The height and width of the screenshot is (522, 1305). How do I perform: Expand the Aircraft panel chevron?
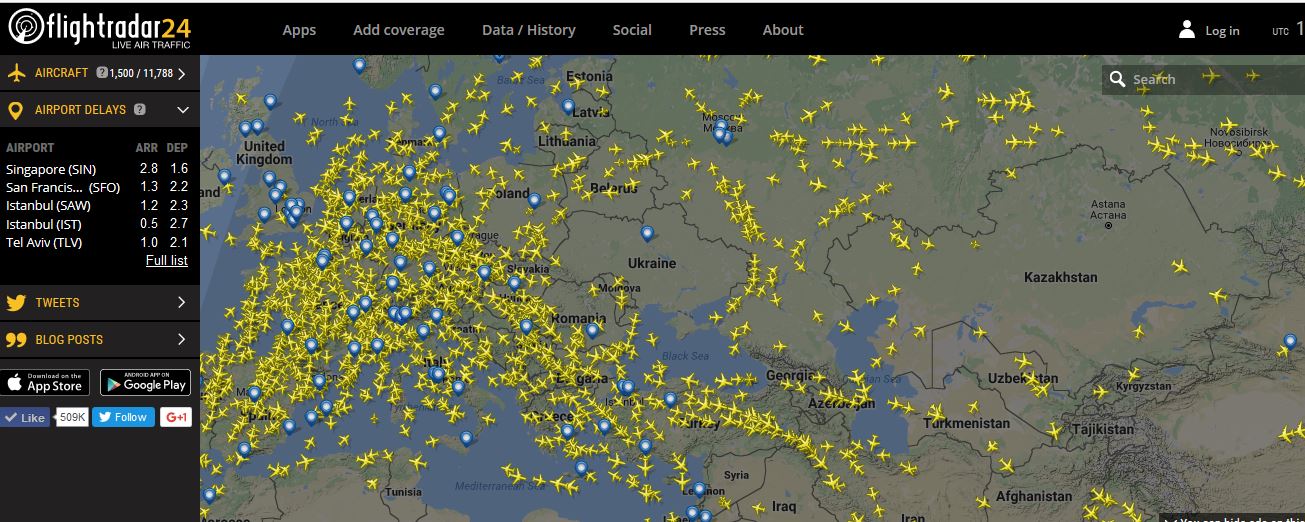[x=182, y=73]
